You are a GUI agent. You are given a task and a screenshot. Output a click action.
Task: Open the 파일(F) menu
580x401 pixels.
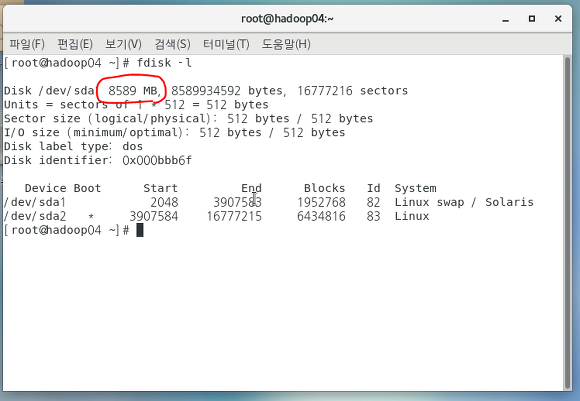tap(27, 44)
